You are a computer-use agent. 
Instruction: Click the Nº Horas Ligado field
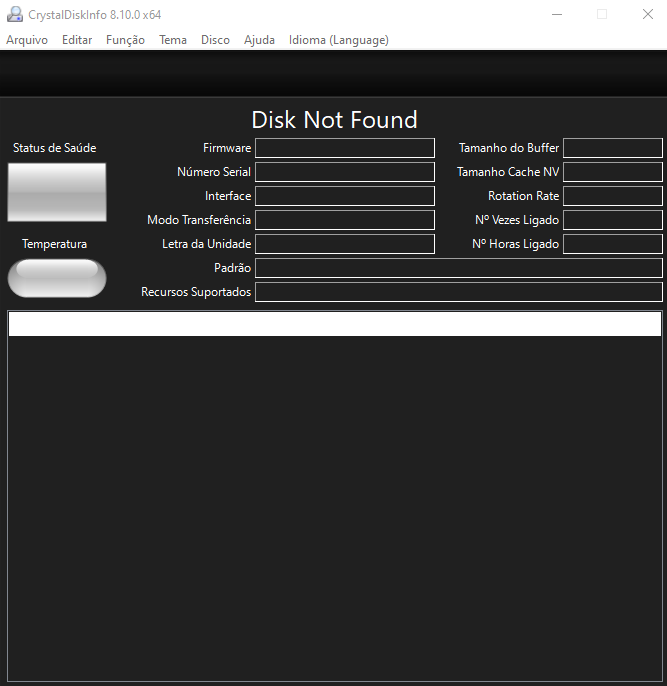613,244
